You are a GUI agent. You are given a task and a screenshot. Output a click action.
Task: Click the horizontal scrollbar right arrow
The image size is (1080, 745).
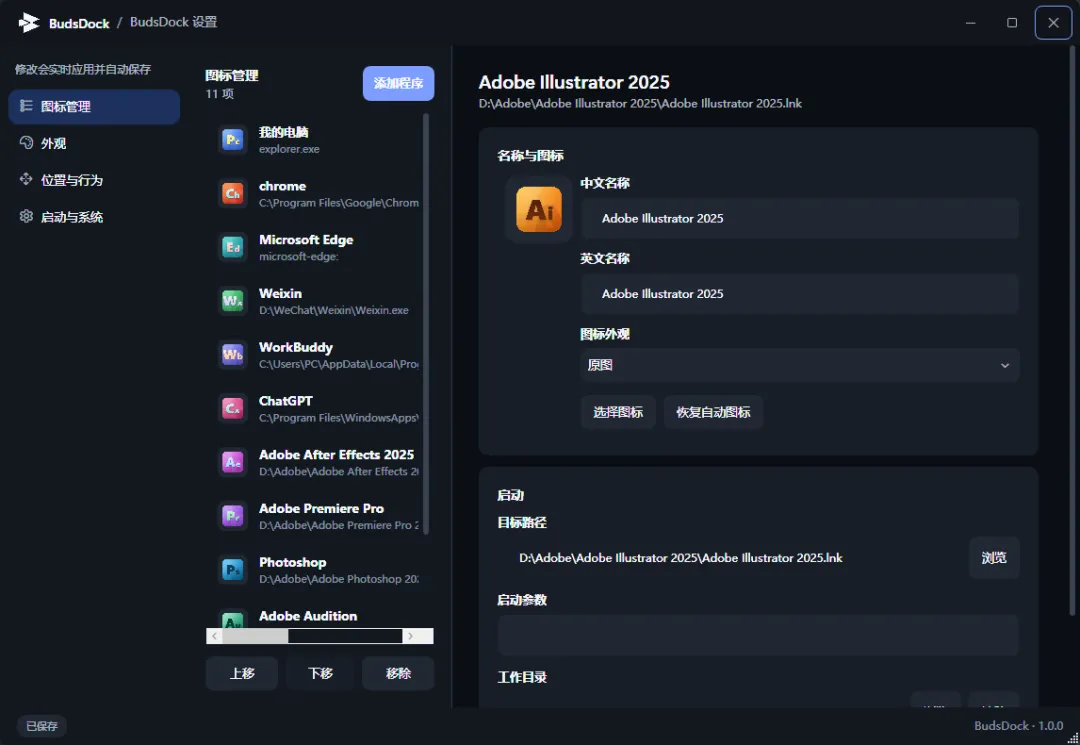[411, 636]
